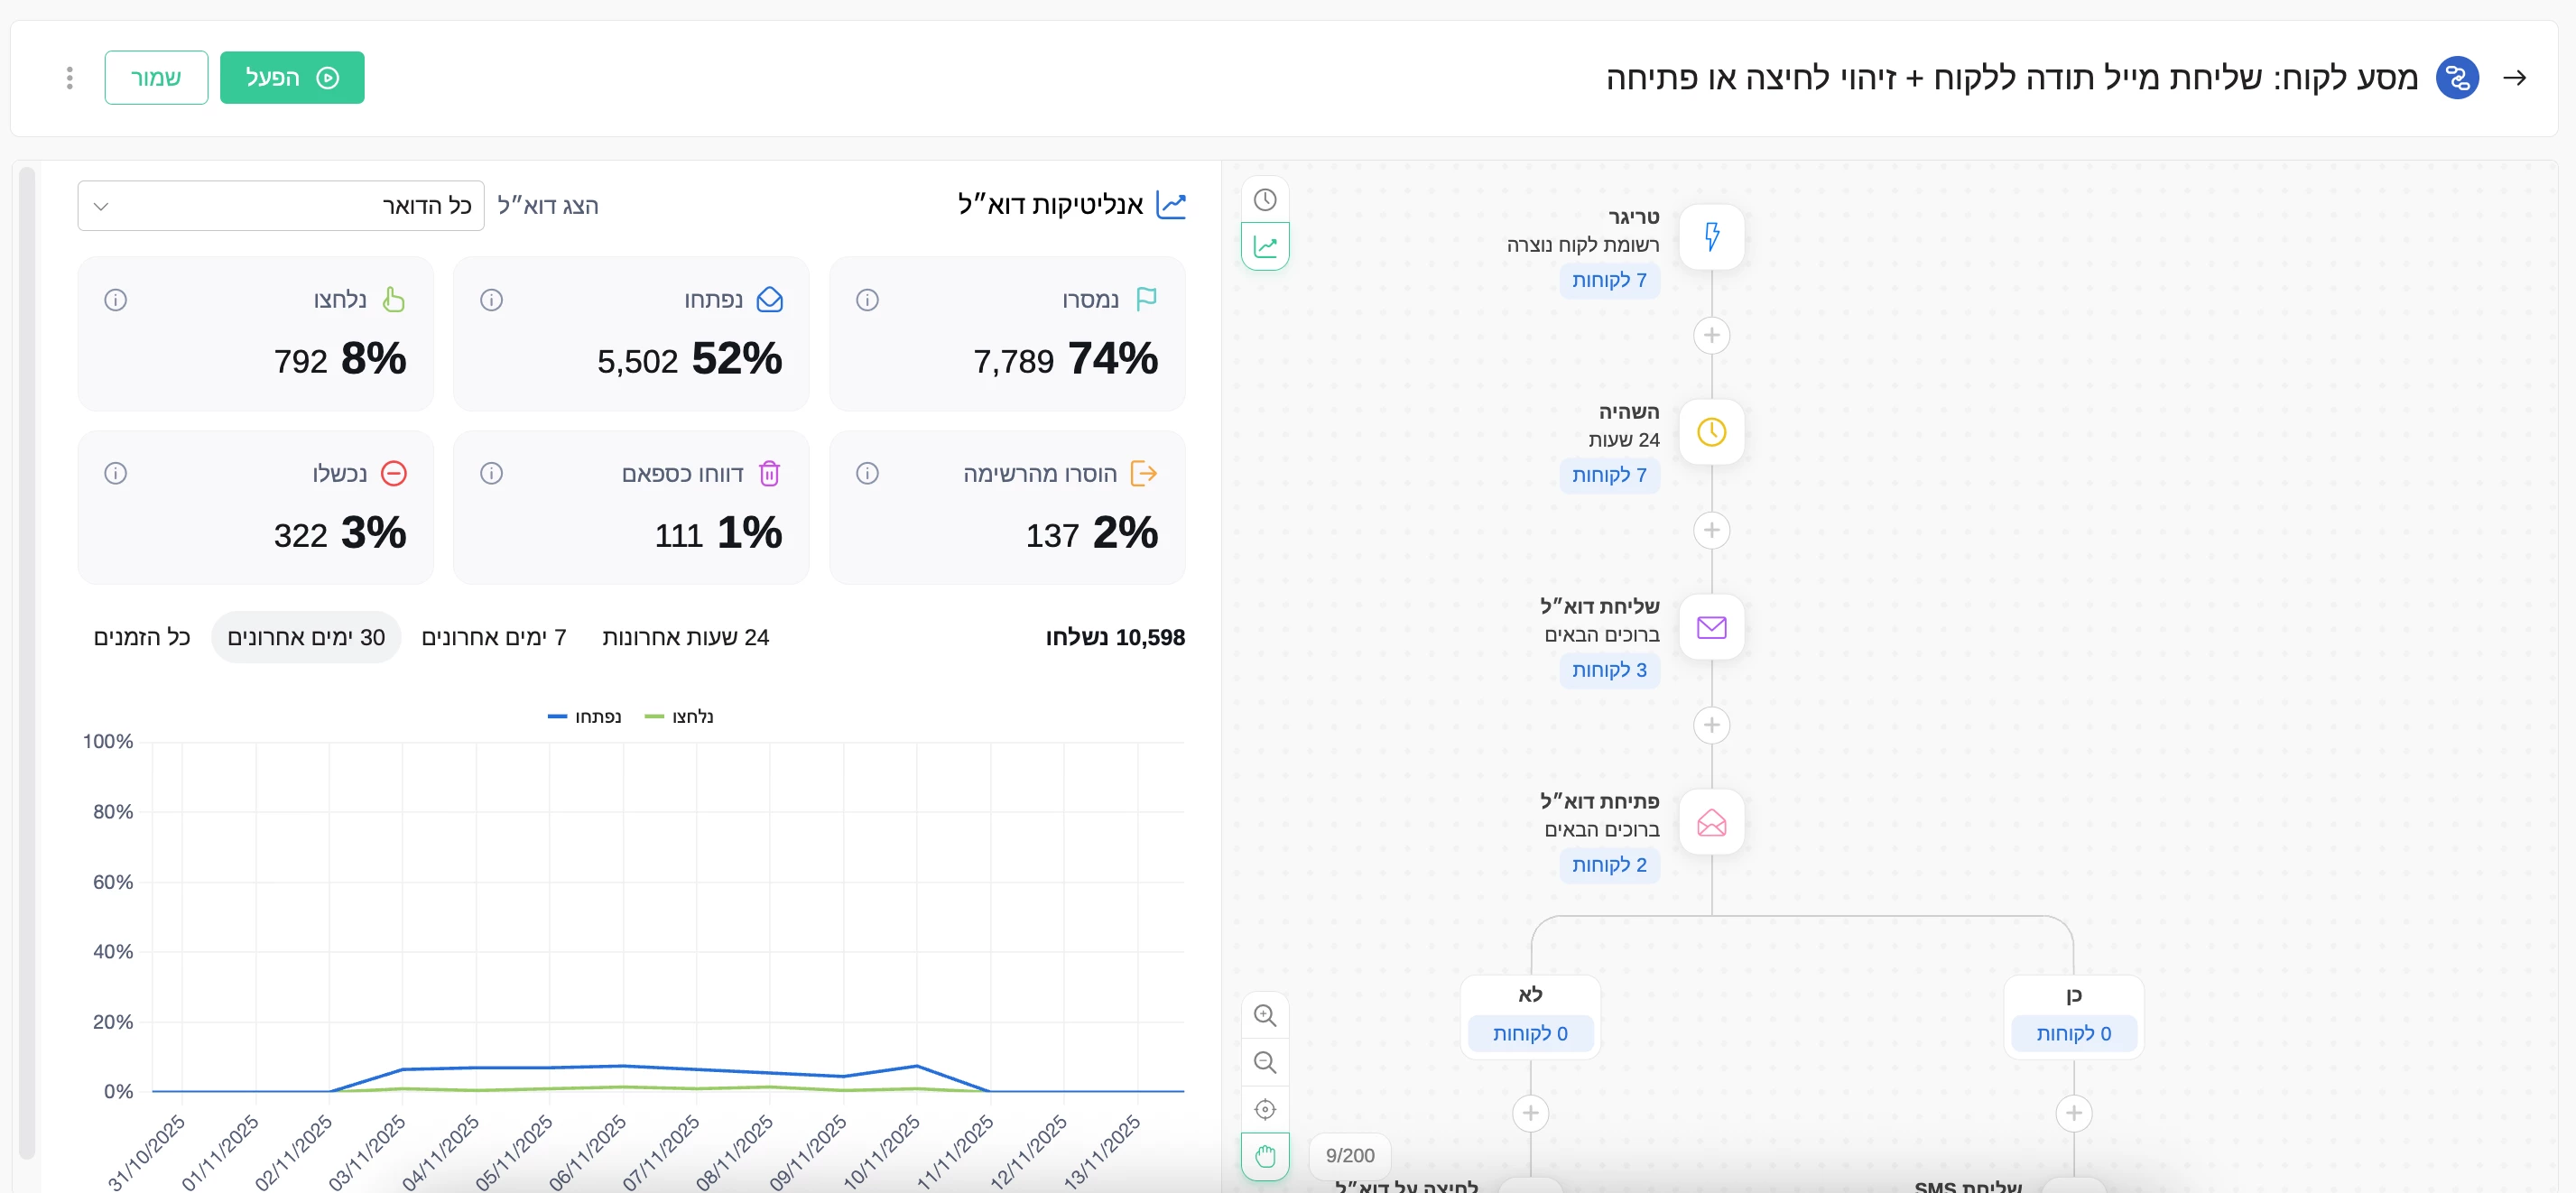Switch to כל הזמנים time range
The image size is (2576, 1193).
(x=142, y=638)
